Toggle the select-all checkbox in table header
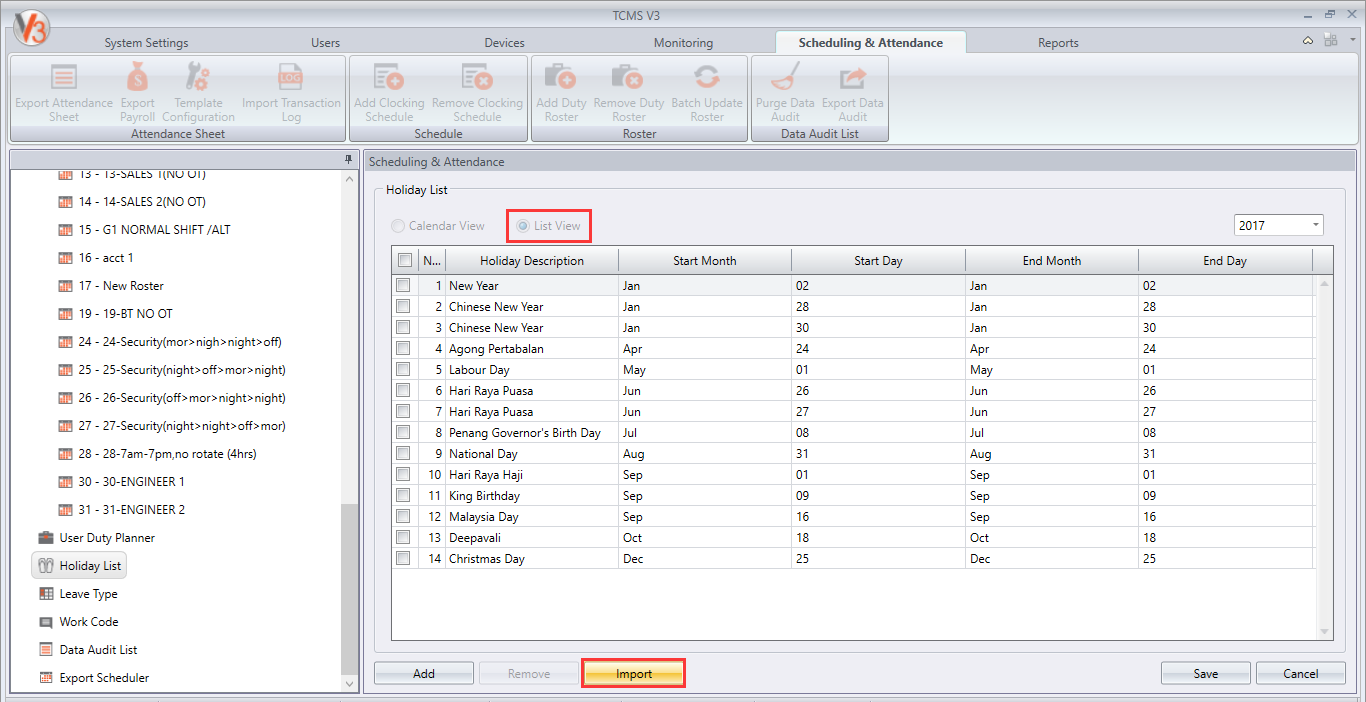This screenshot has width=1366, height=702. click(404, 261)
